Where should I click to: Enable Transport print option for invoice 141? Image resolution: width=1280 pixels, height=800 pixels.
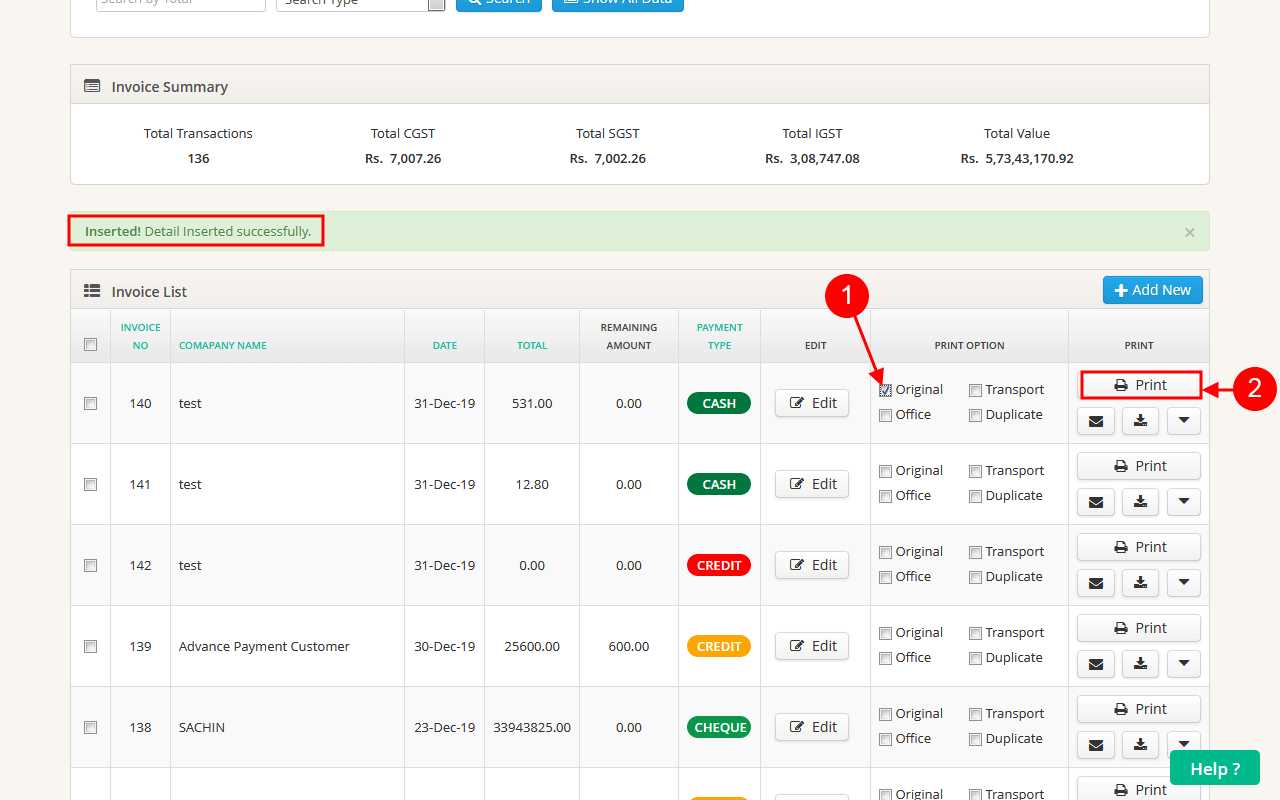point(975,471)
